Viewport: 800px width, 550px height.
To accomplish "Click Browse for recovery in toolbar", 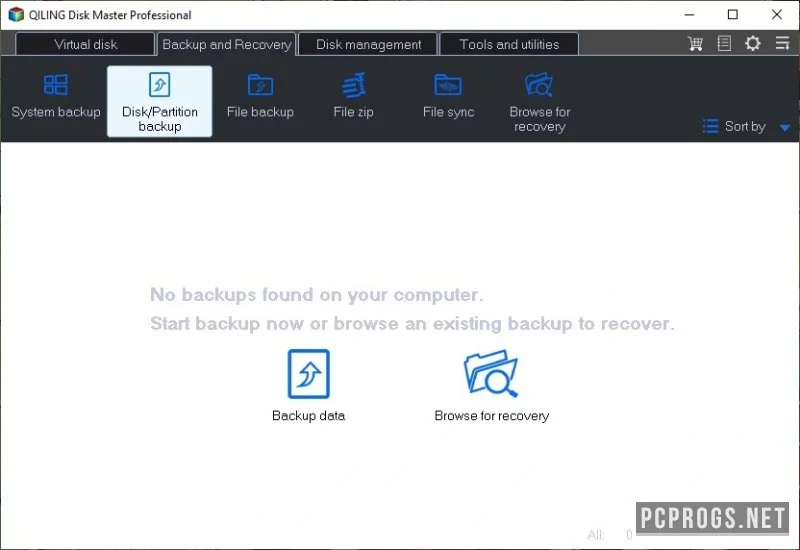I will pos(539,102).
